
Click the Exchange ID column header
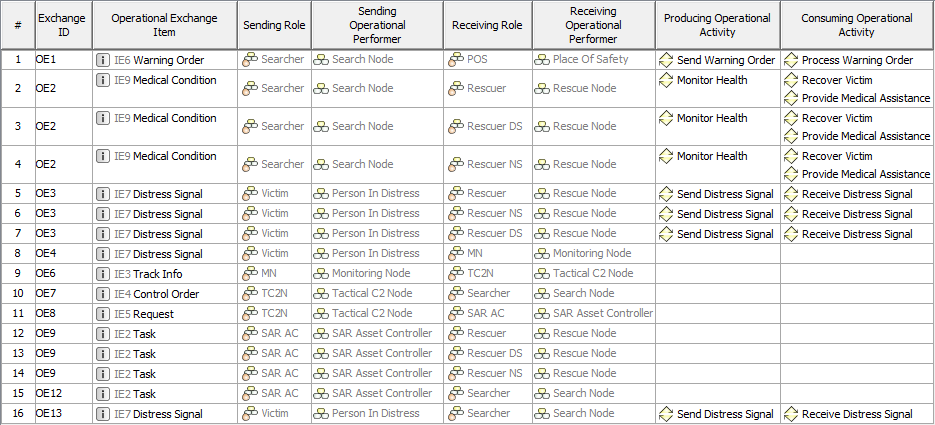[62, 25]
